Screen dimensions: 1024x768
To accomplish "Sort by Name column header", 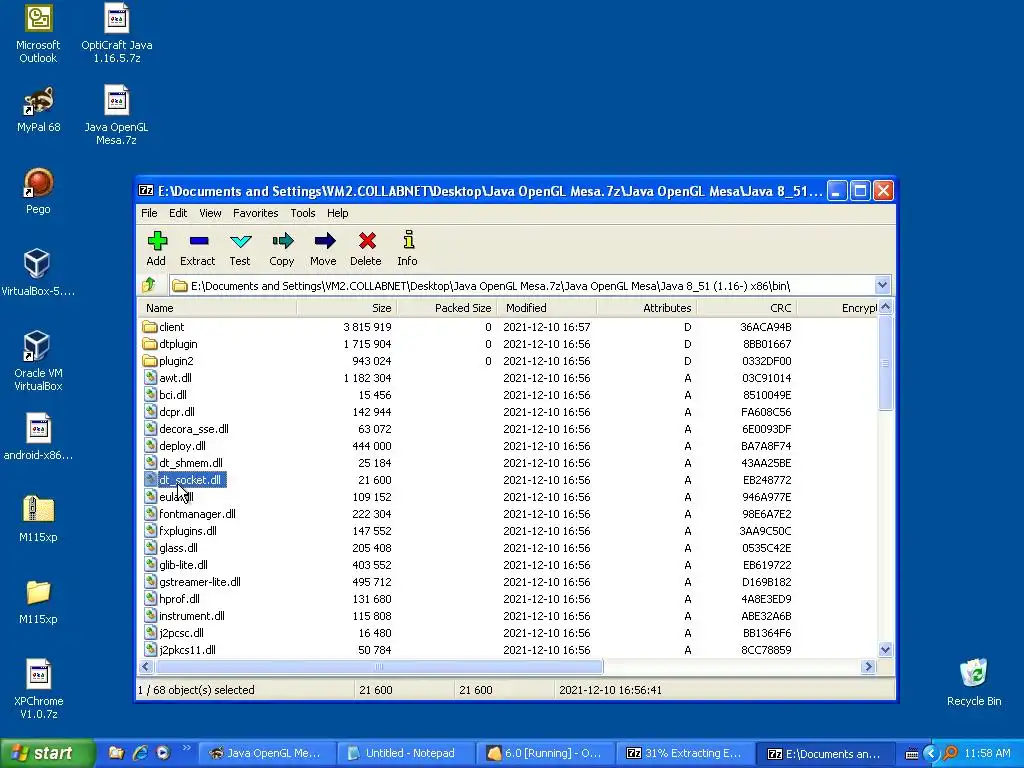I will point(217,308).
